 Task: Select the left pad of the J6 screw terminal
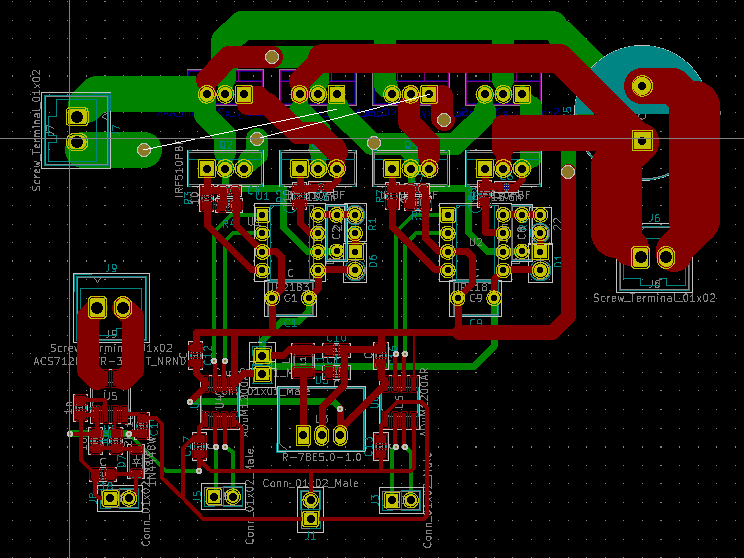pos(640,257)
